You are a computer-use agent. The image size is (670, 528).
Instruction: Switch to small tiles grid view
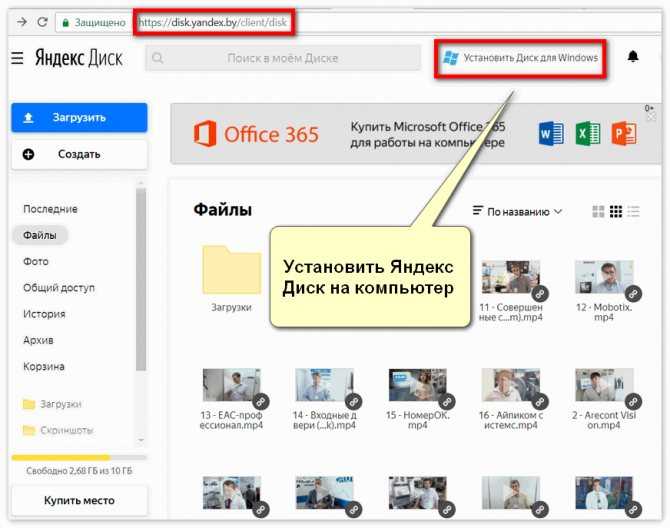tap(616, 211)
